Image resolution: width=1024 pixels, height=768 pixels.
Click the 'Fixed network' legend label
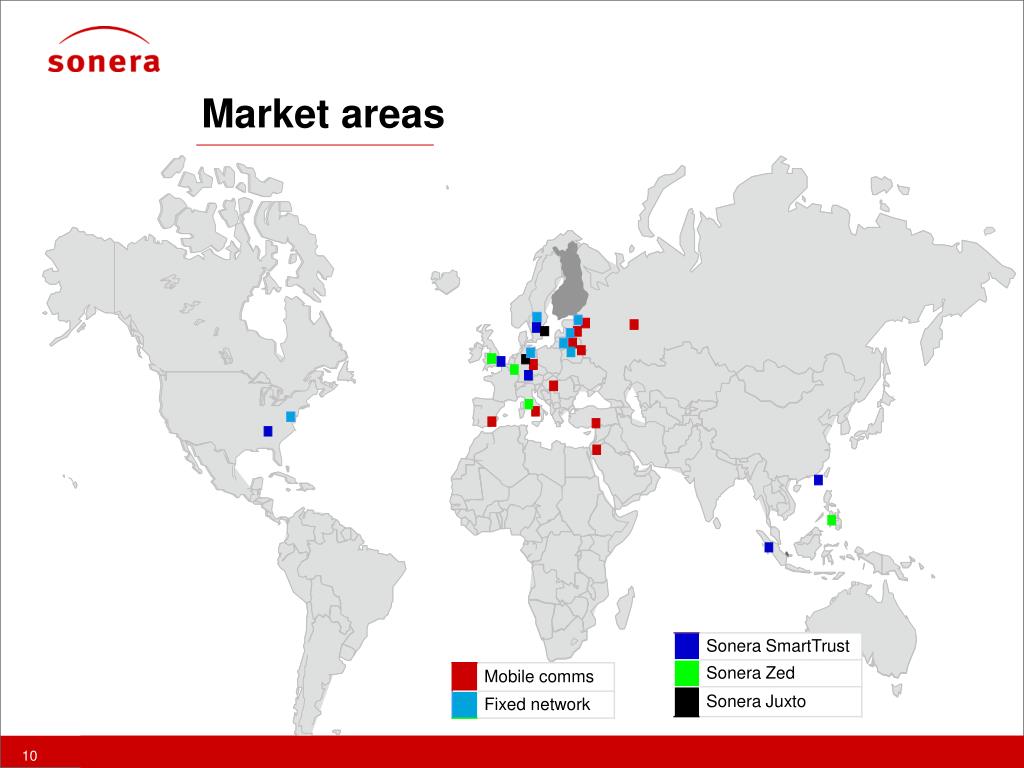click(537, 704)
